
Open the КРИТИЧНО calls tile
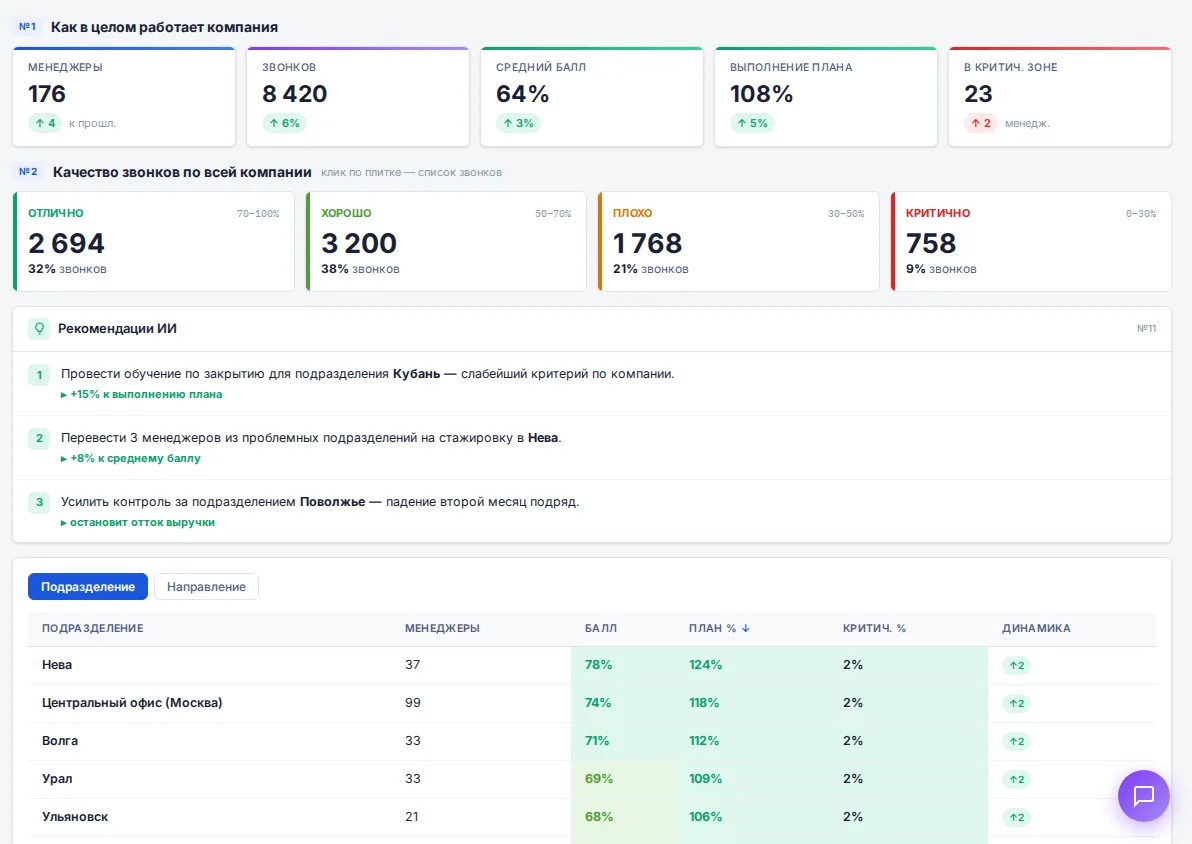(x=1031, y=242)
